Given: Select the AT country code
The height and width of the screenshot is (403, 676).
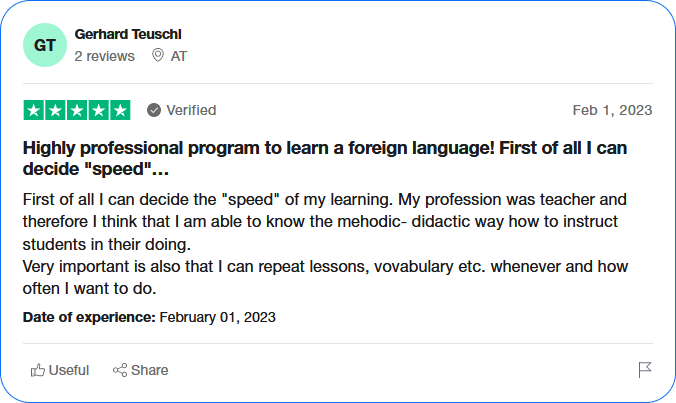Looking at the screenshot, I should [179, 56].
